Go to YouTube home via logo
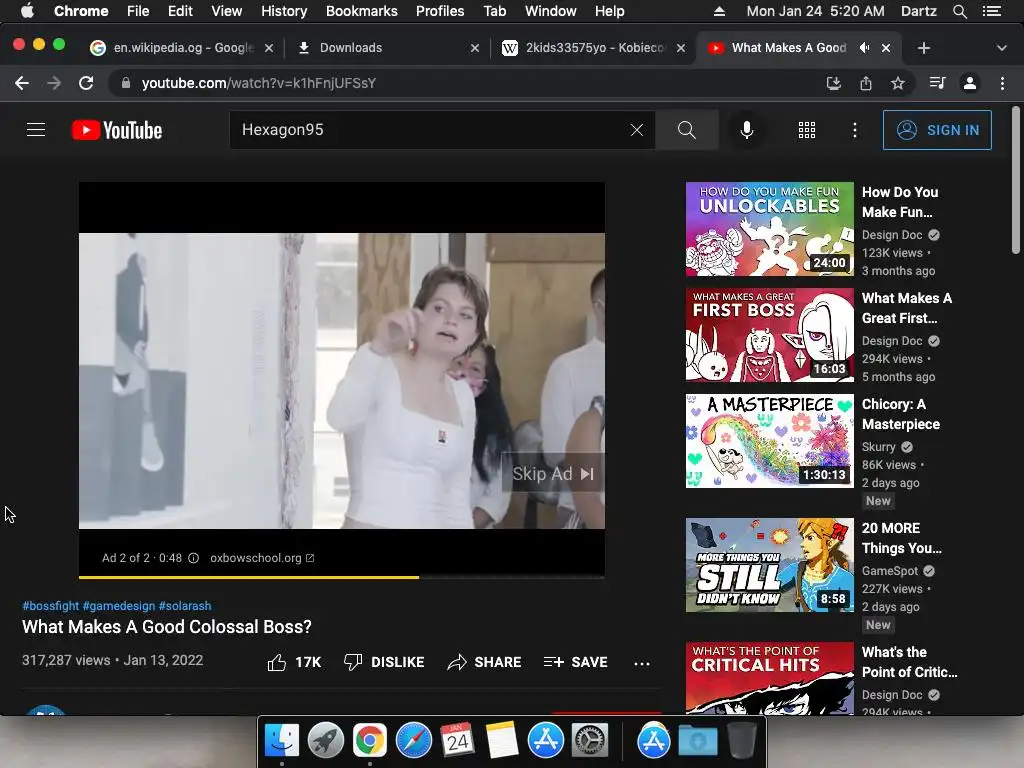The image size is (1024, 768). (x=117, y=130)
